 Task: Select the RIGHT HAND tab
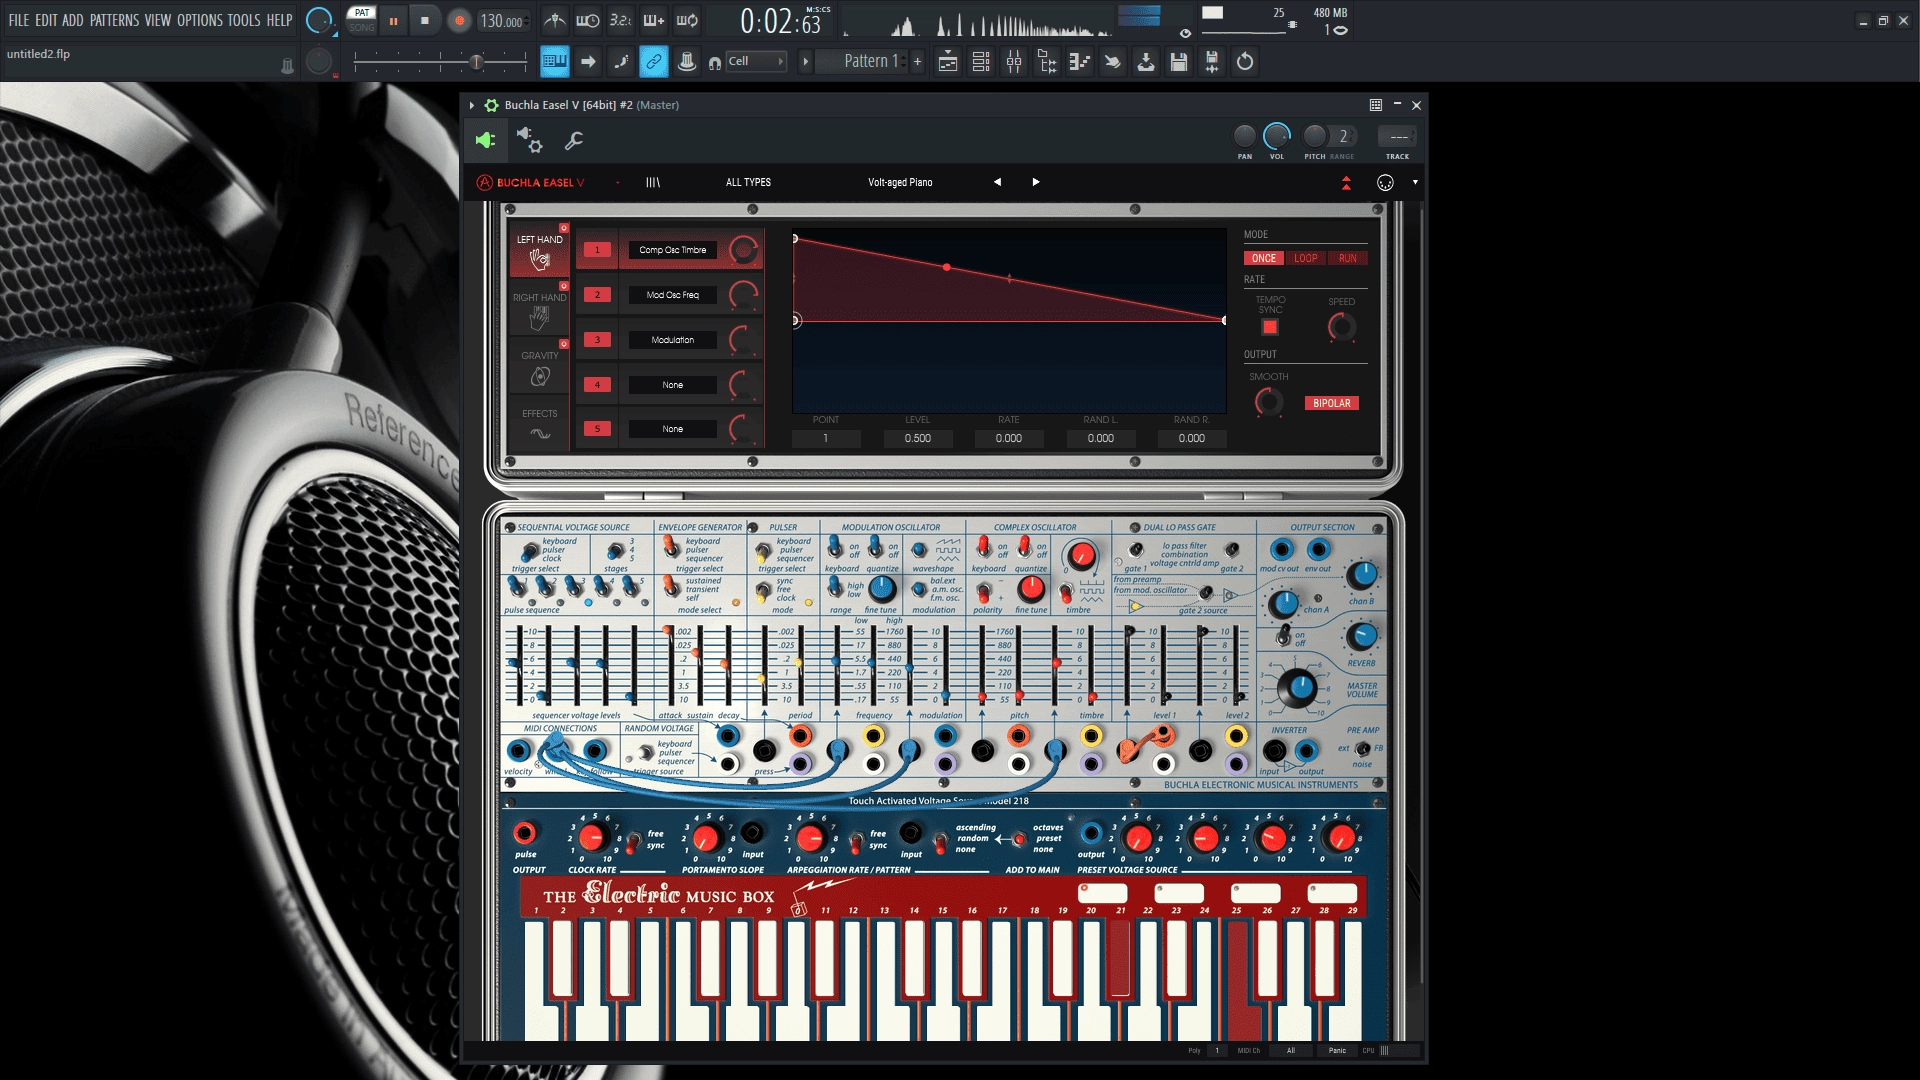click(x=540, y=310)
